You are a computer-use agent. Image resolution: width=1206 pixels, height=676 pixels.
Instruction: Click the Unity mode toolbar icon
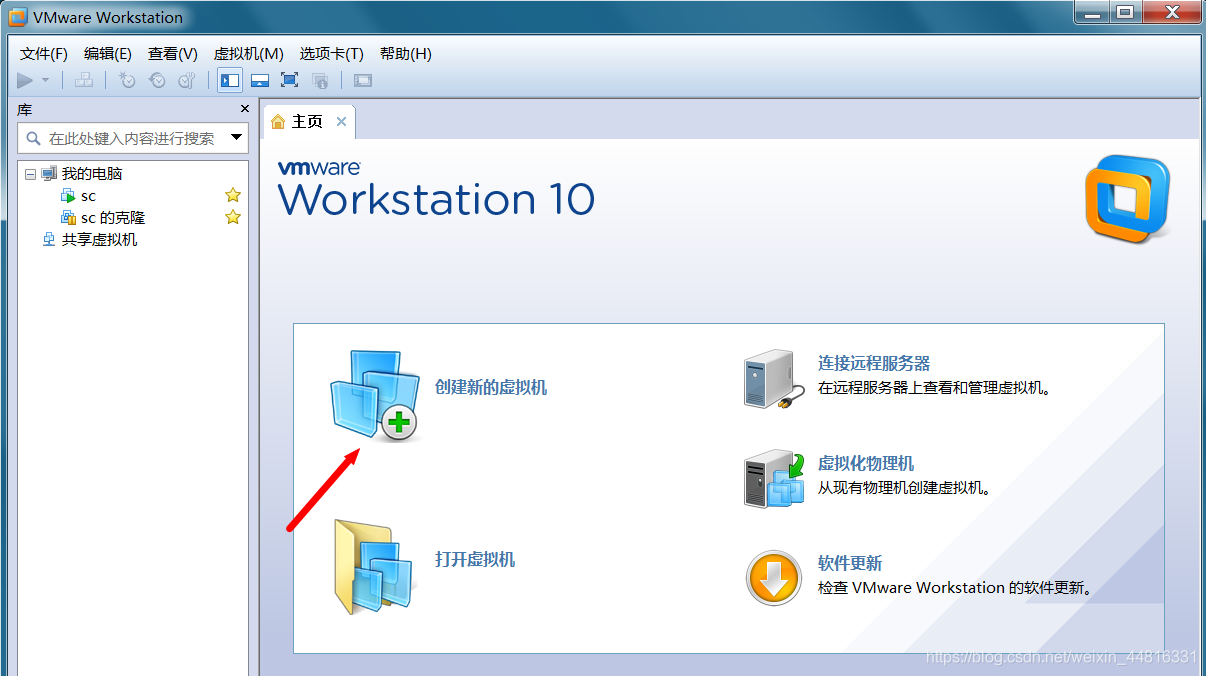click(x=320, y=80)
